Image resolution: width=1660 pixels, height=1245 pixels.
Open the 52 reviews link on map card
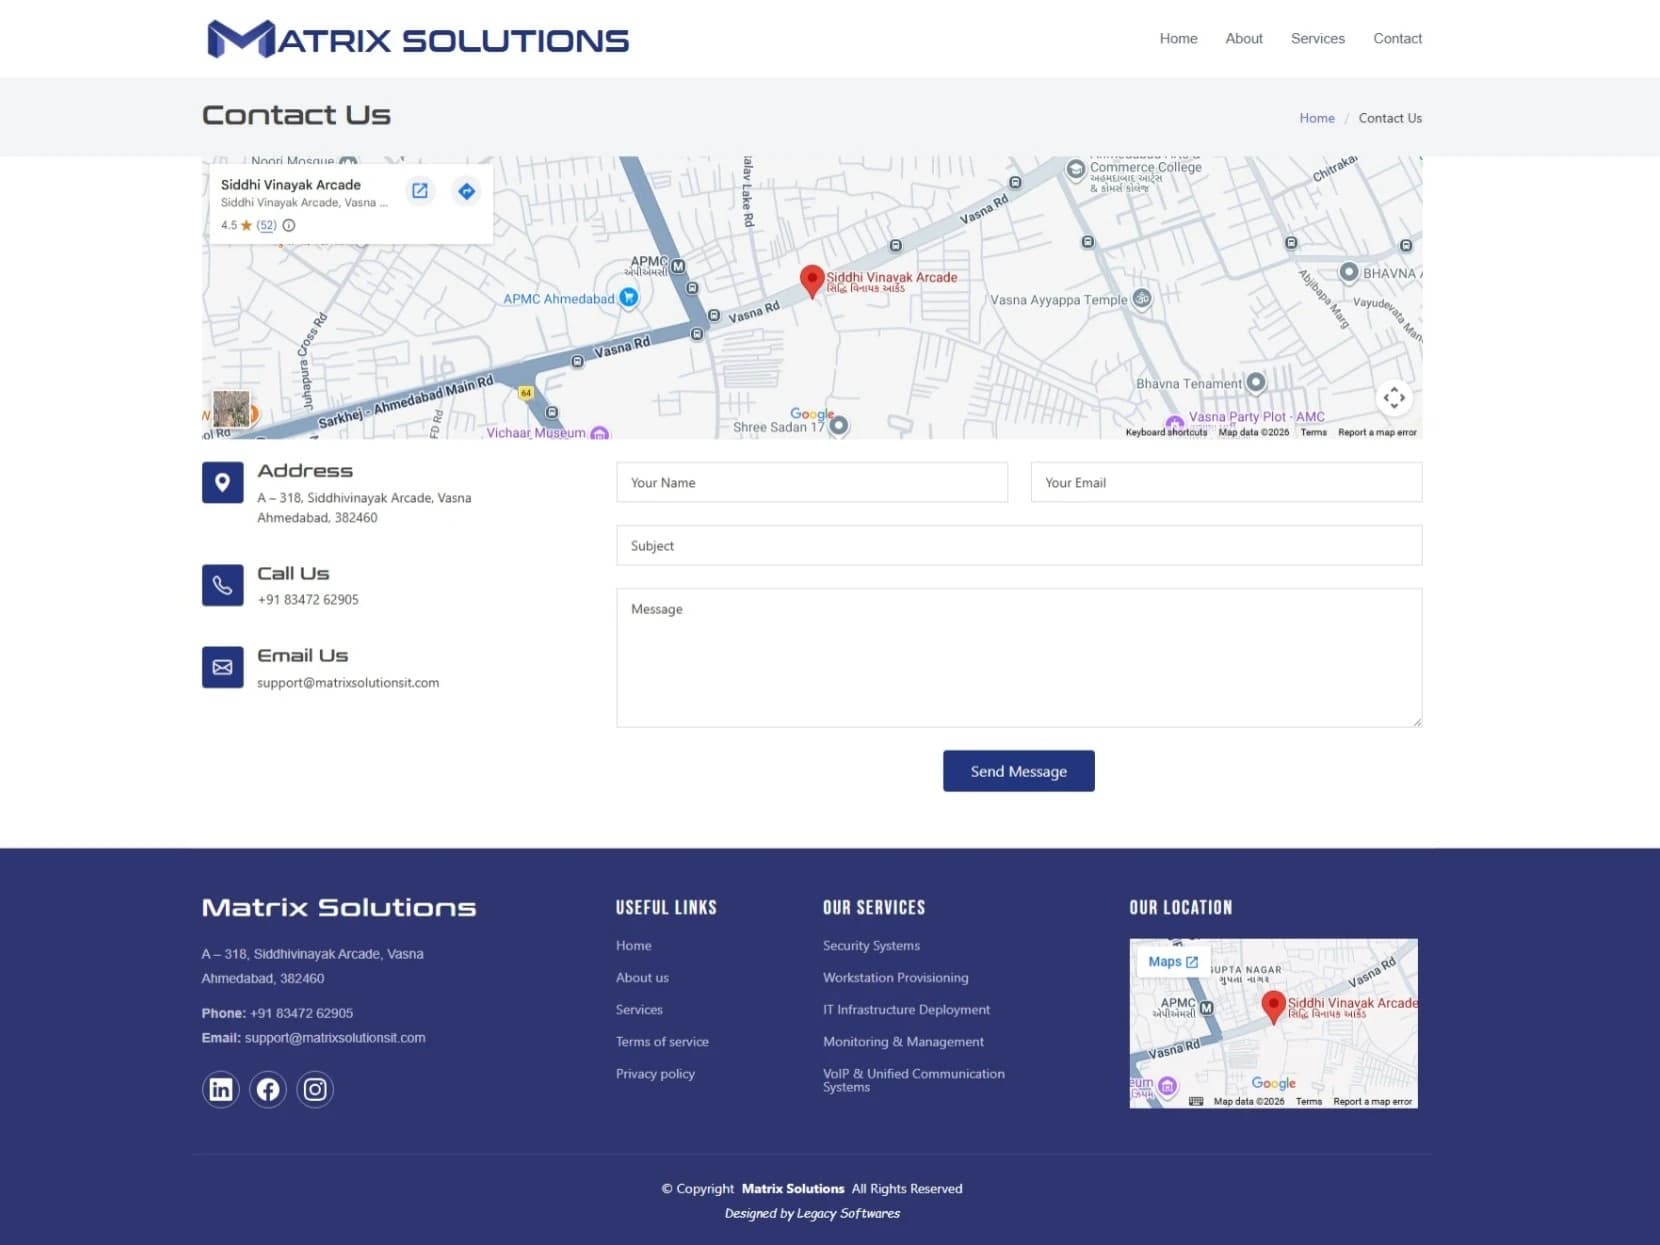coord(266,226)
